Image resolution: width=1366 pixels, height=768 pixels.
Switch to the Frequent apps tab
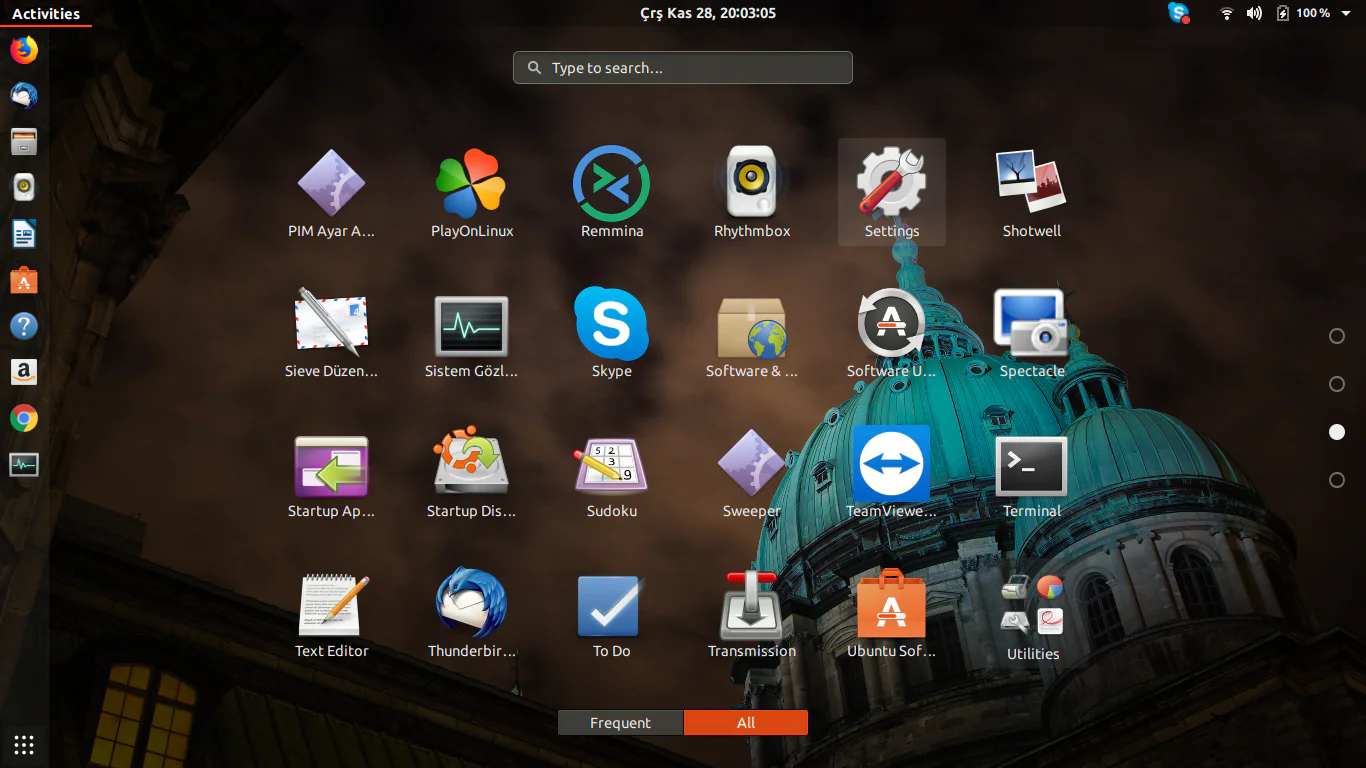point(620,722)
